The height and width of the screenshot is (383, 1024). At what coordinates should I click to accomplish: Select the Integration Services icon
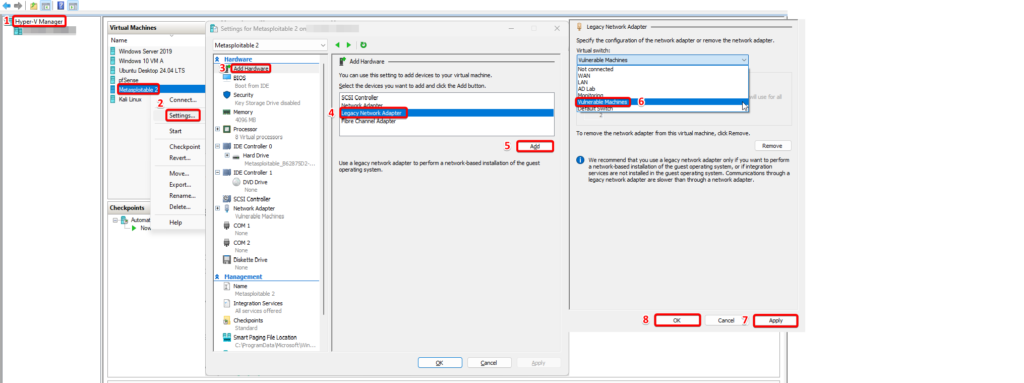pos(227,303)
